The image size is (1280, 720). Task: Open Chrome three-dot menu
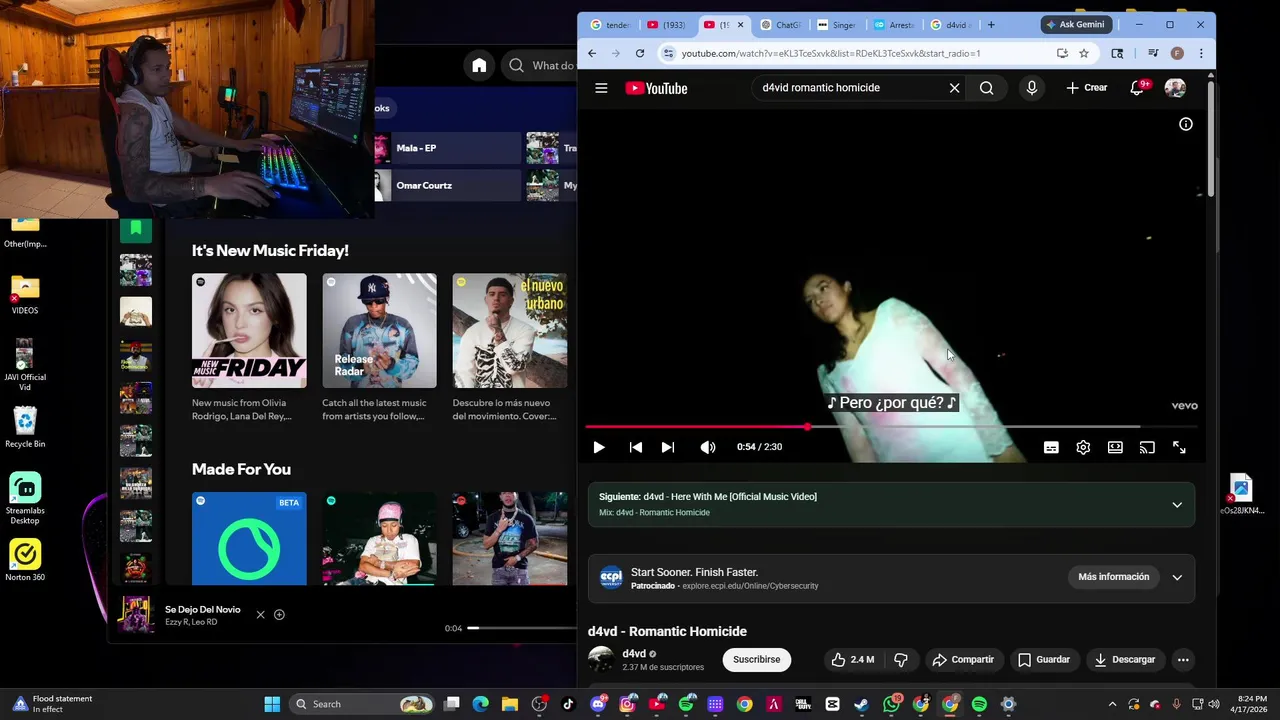1201,53
